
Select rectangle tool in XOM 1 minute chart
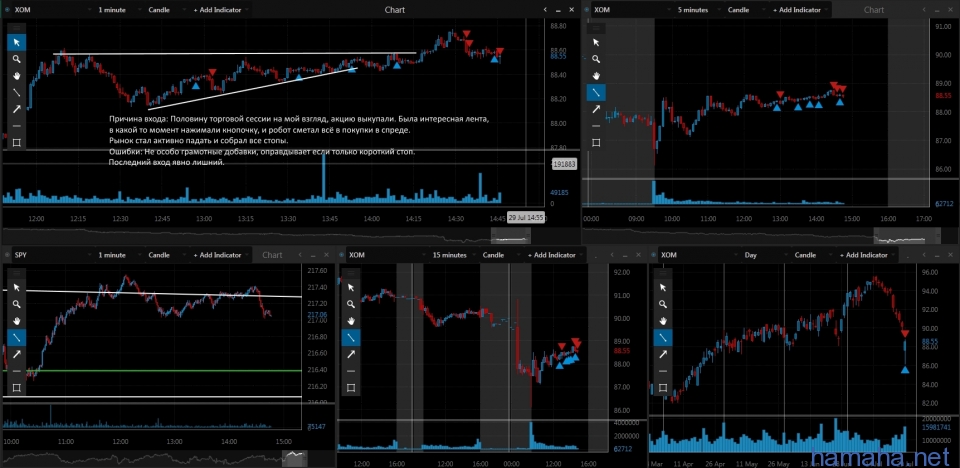[x=17, y=142]
